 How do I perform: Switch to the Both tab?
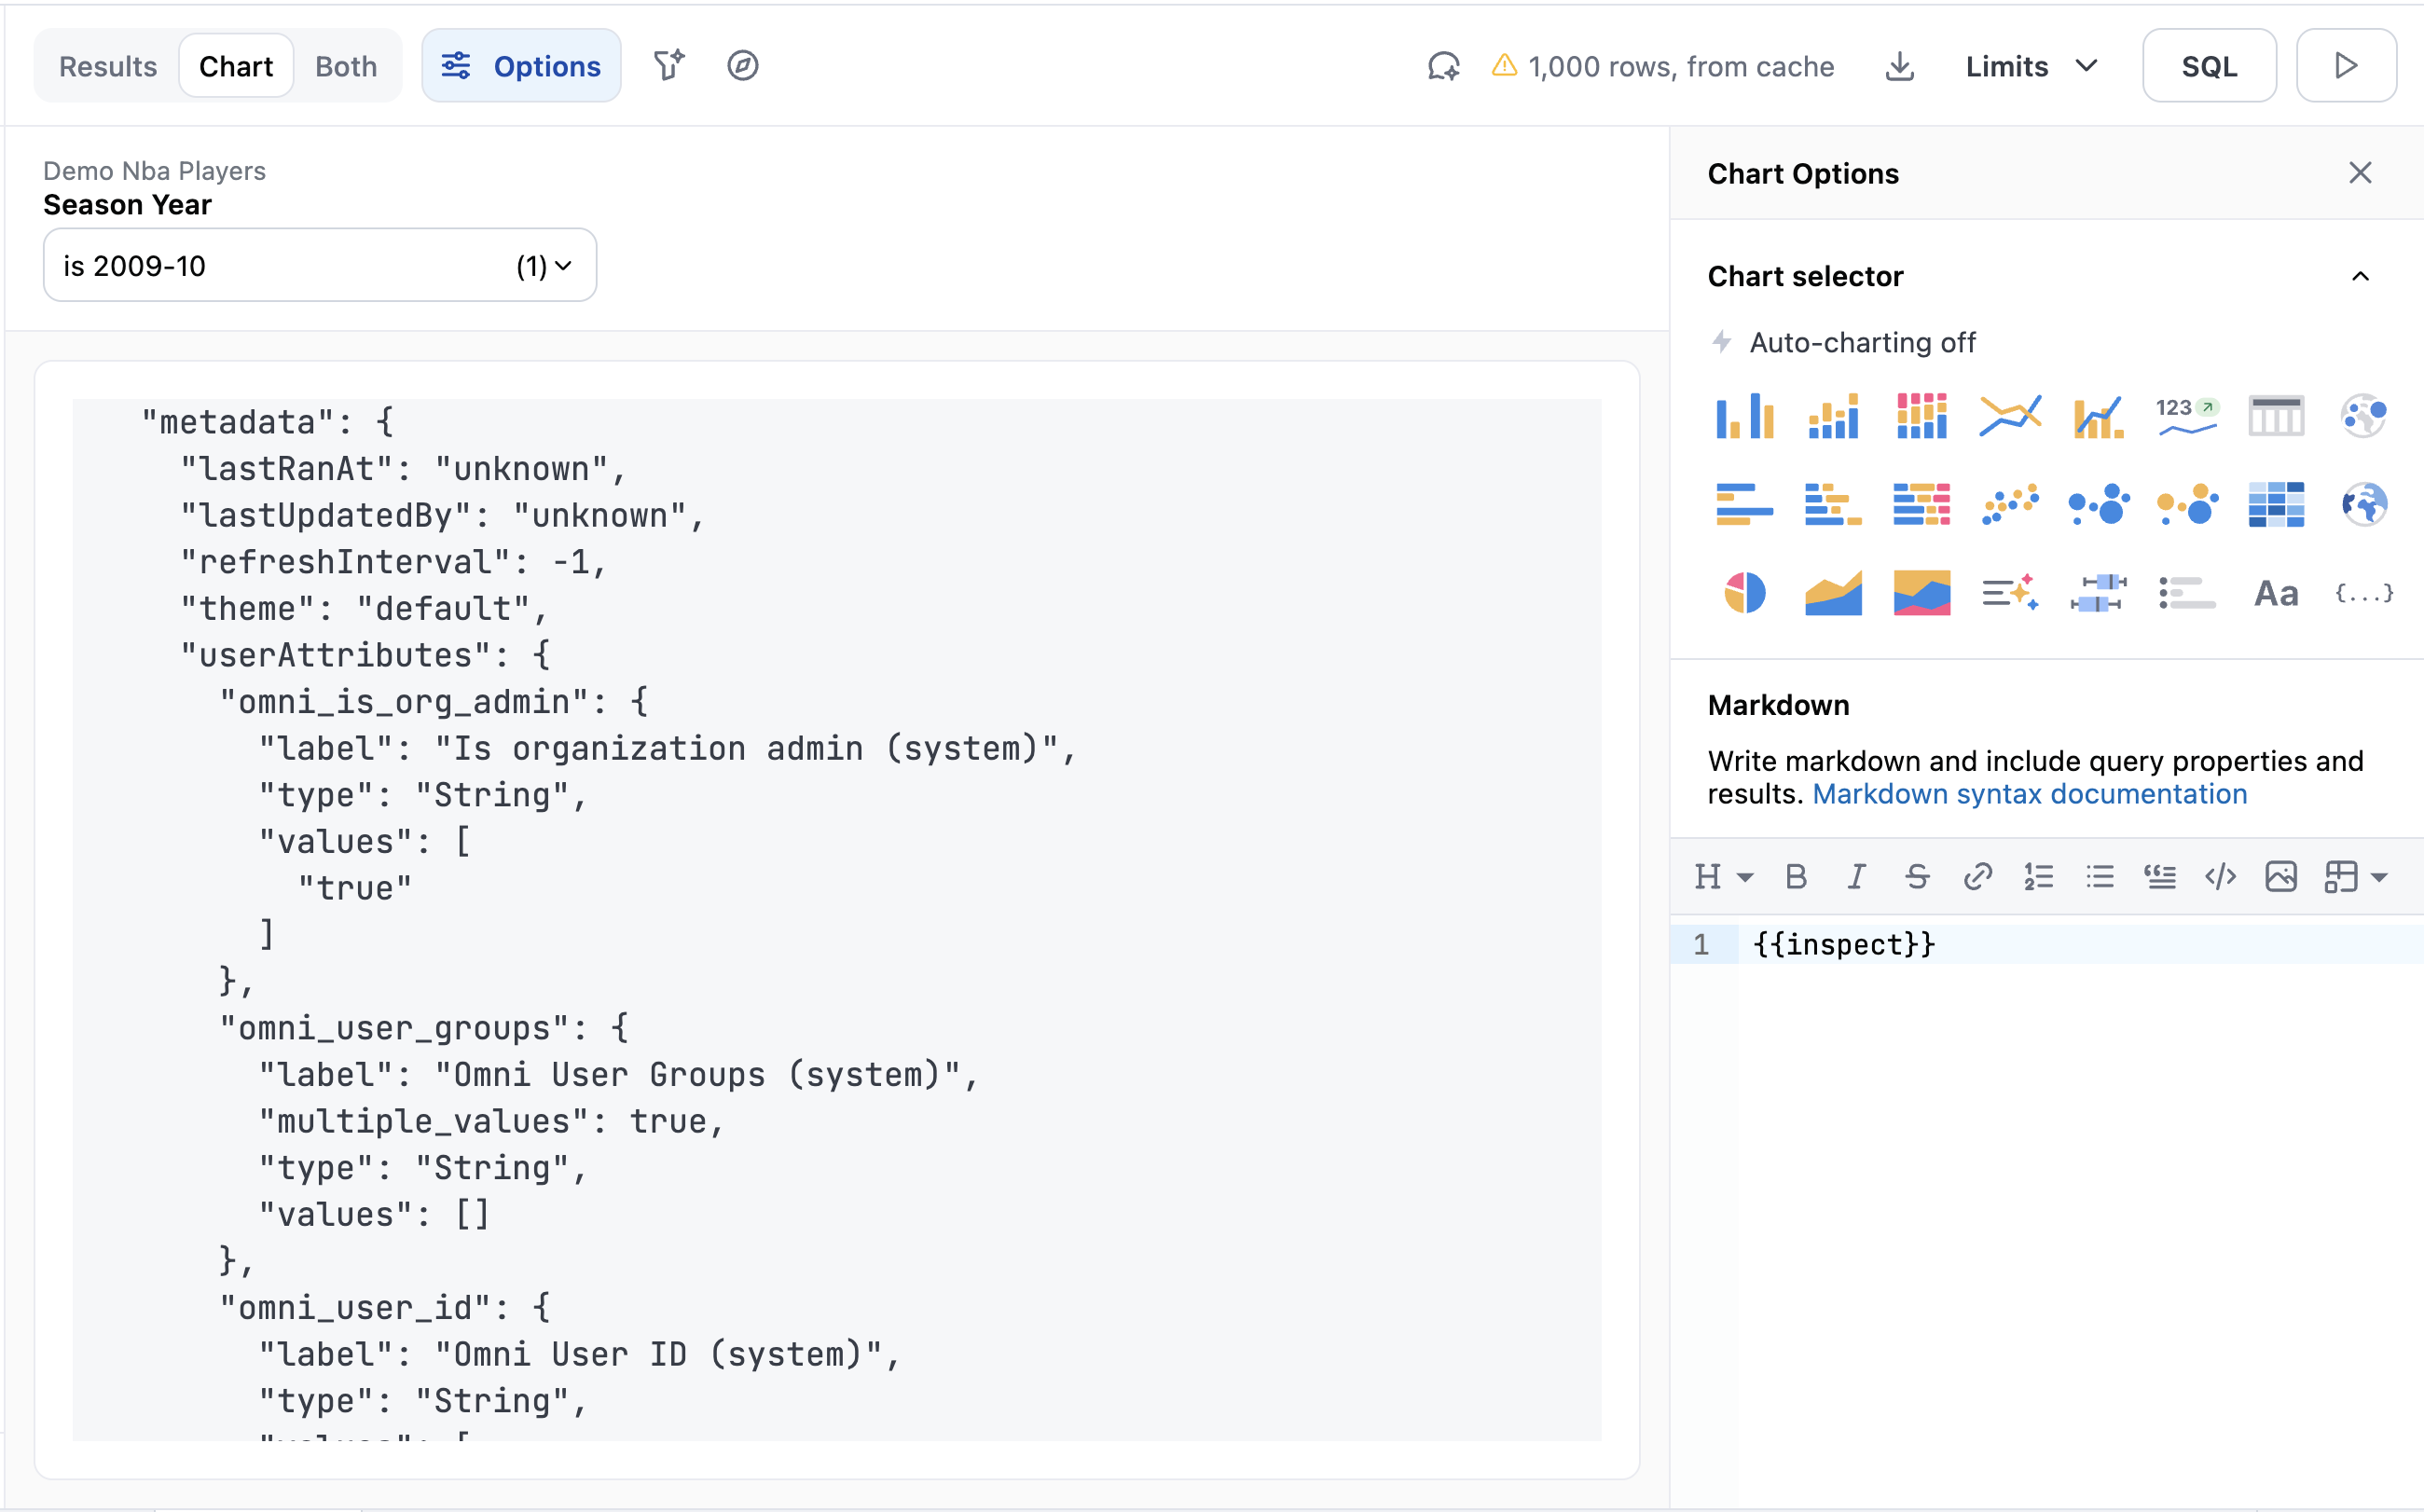click(346, 67)
